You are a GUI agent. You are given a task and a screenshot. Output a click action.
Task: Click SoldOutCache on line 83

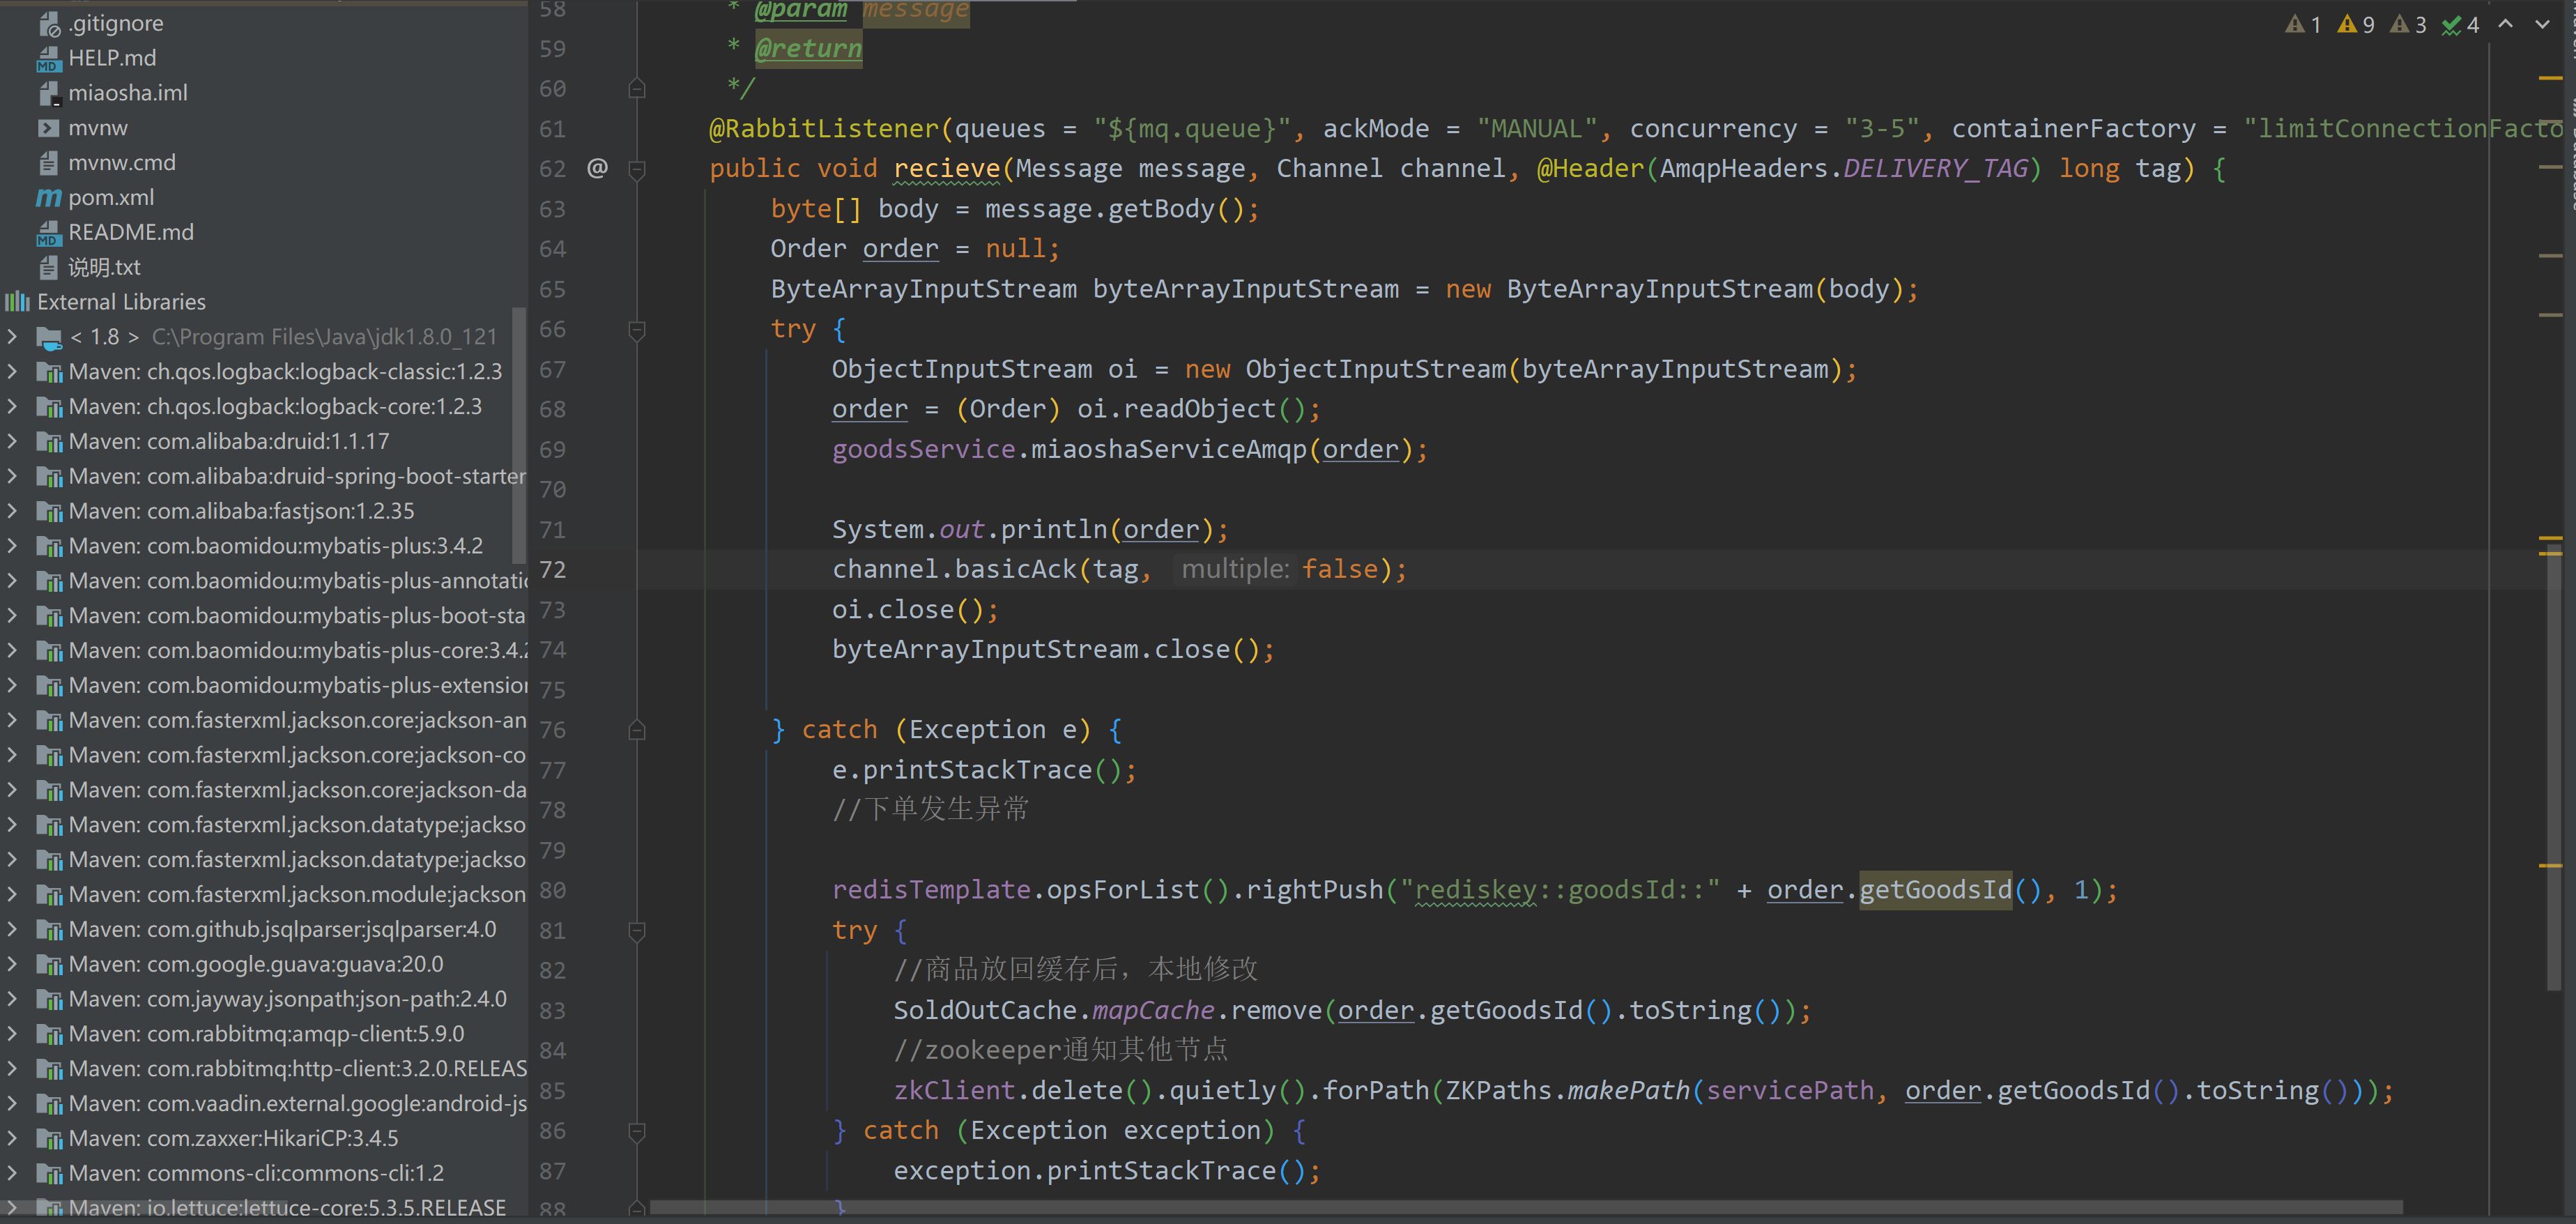click(985, 1010)
